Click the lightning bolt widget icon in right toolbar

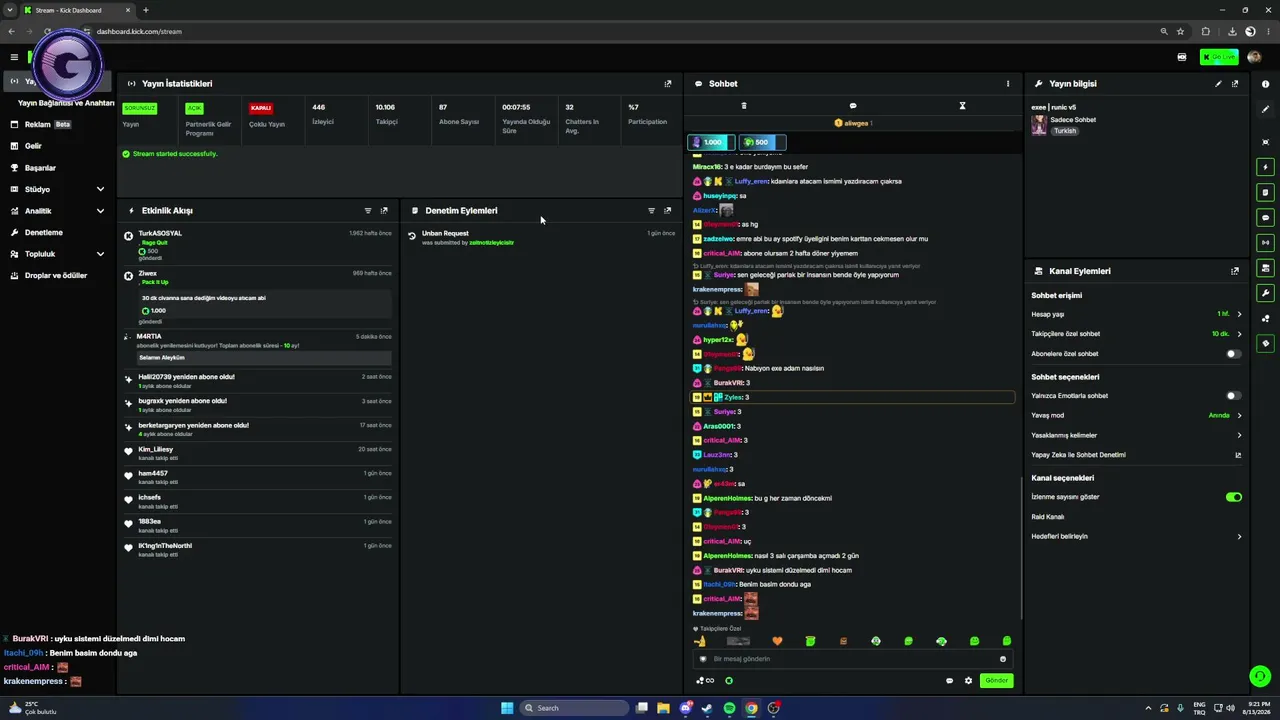click(1266, 167)
